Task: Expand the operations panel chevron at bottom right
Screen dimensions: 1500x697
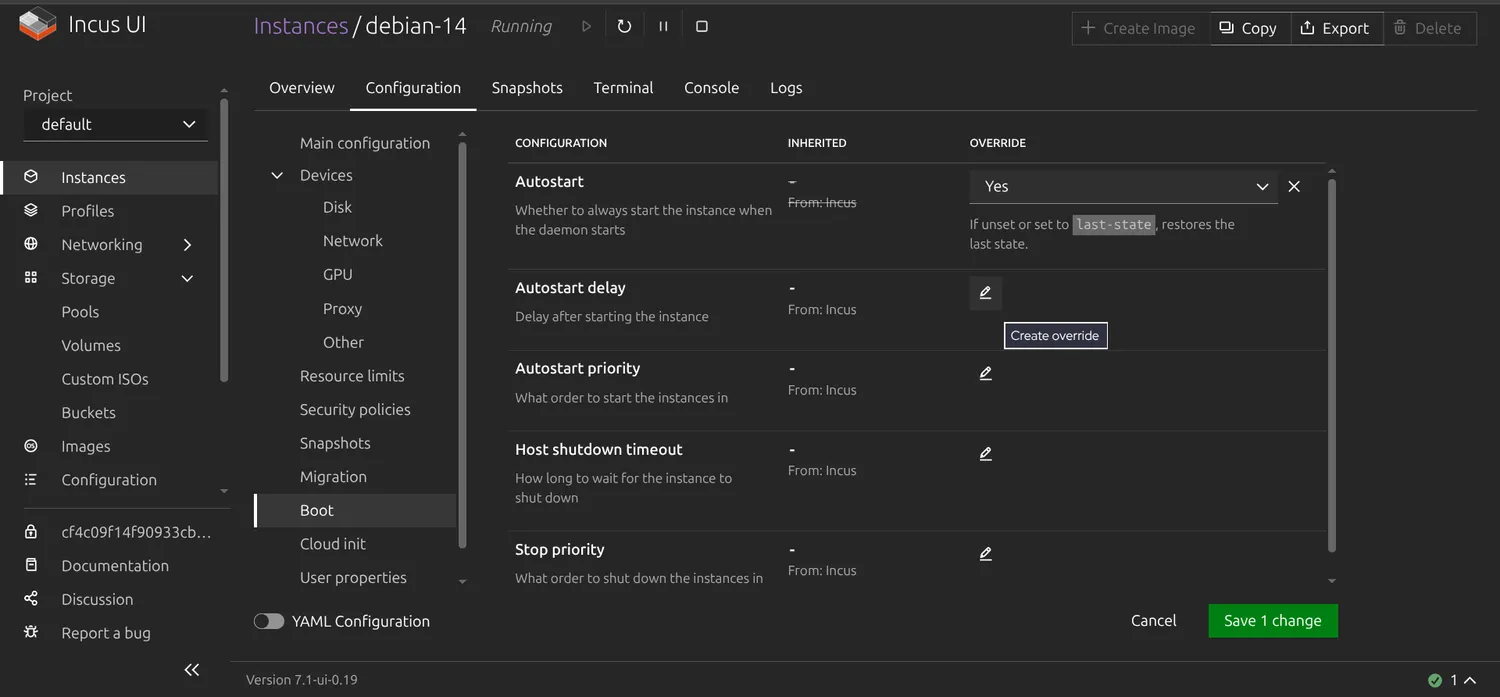Action: (x=1470, y=680)
